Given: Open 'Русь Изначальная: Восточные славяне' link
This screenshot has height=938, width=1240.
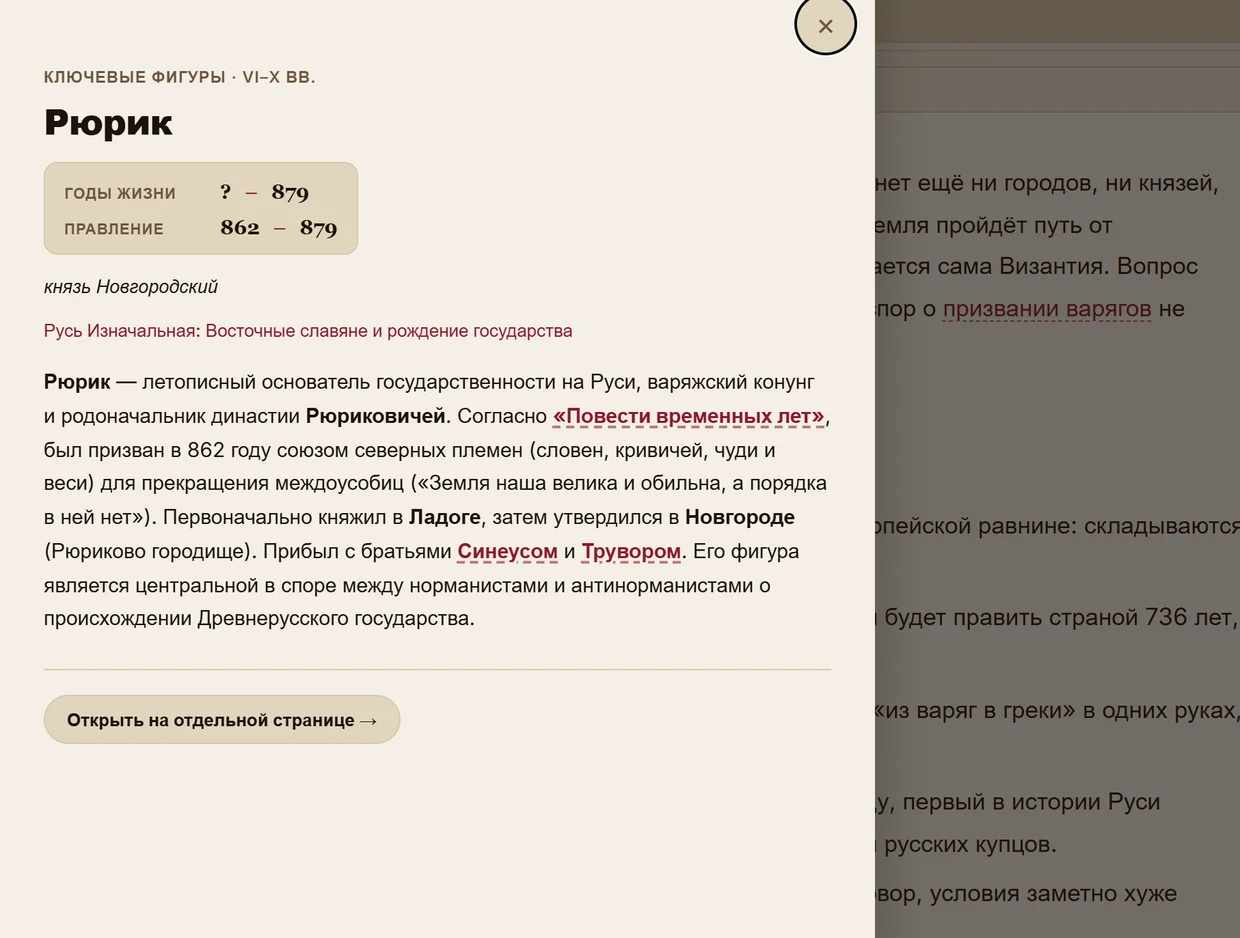Looking at the screenshot, I should [308, 331].
